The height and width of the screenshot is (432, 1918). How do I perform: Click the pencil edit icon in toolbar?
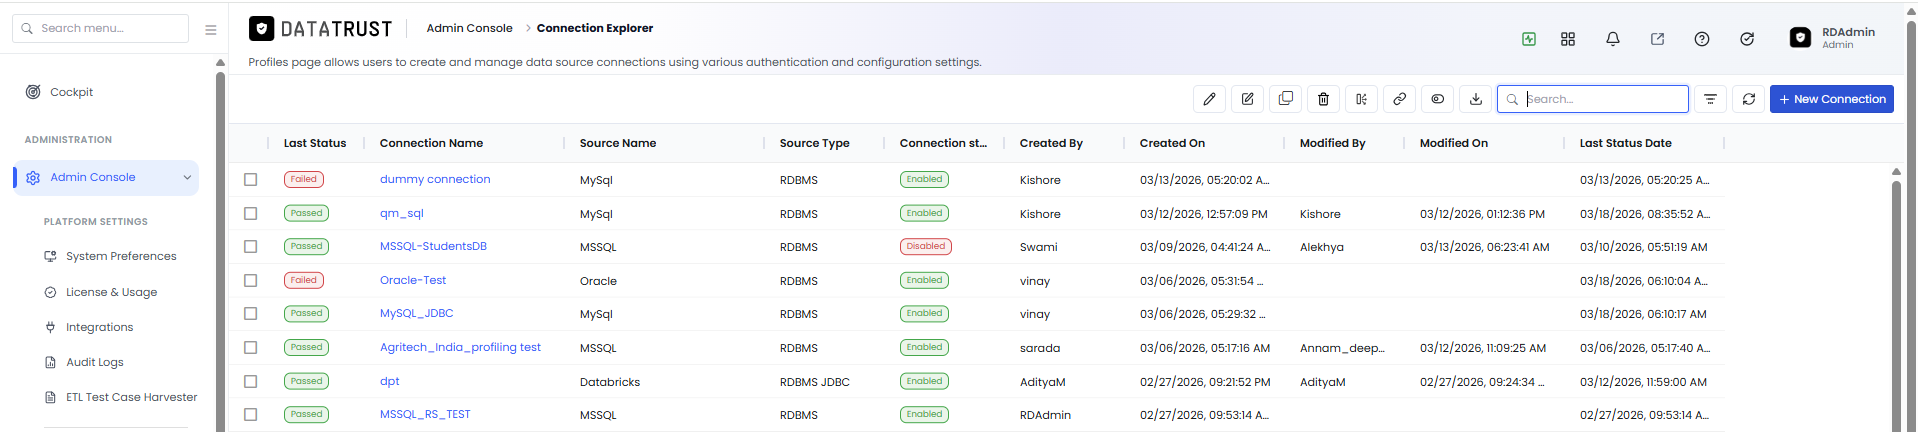[x=1209, y=99]
